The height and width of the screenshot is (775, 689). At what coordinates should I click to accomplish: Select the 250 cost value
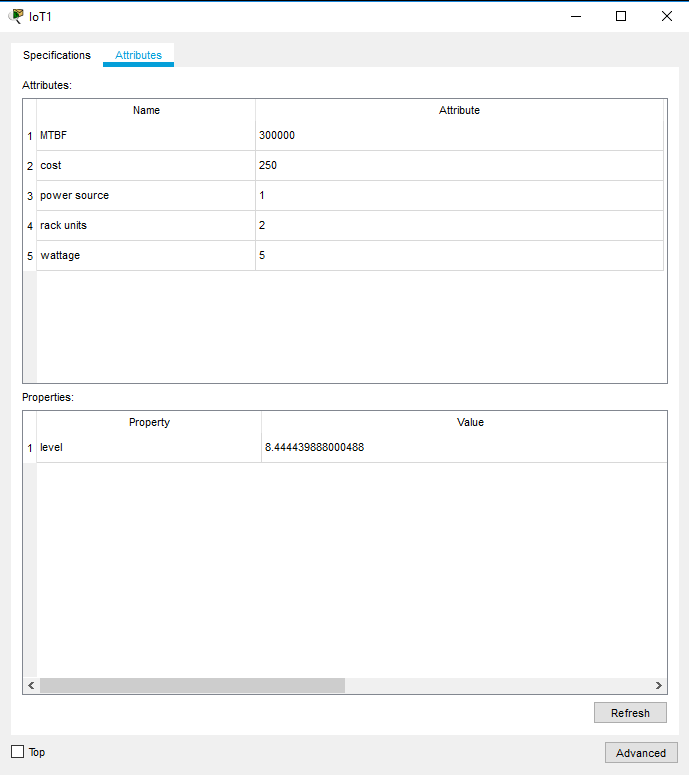459,166
